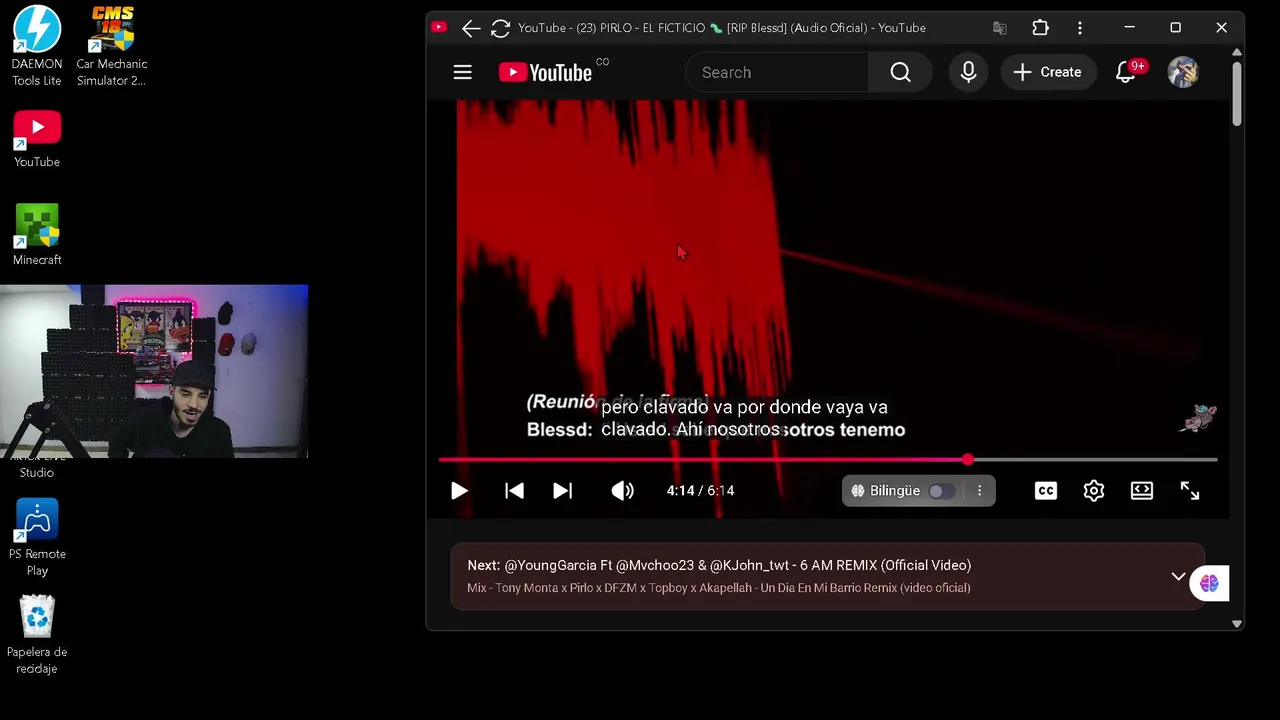This screenshot has height=720, width=1280.
Task: Select PS Remote Play desktop icon
Action: coord(37,538)
